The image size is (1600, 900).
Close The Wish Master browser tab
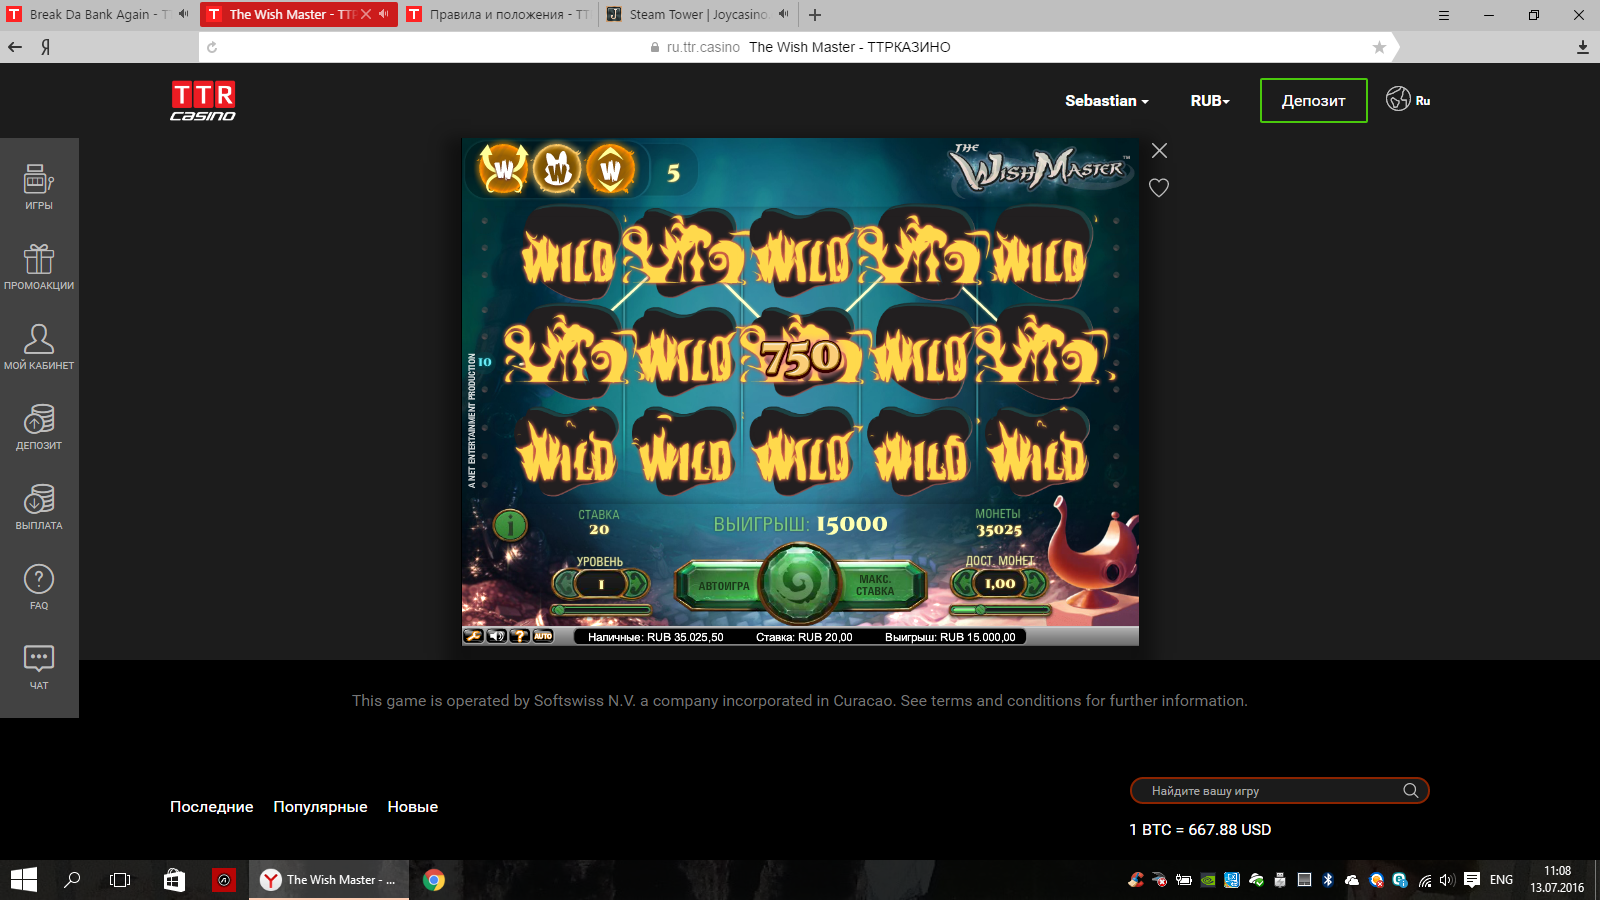click(x=366, y=14)
